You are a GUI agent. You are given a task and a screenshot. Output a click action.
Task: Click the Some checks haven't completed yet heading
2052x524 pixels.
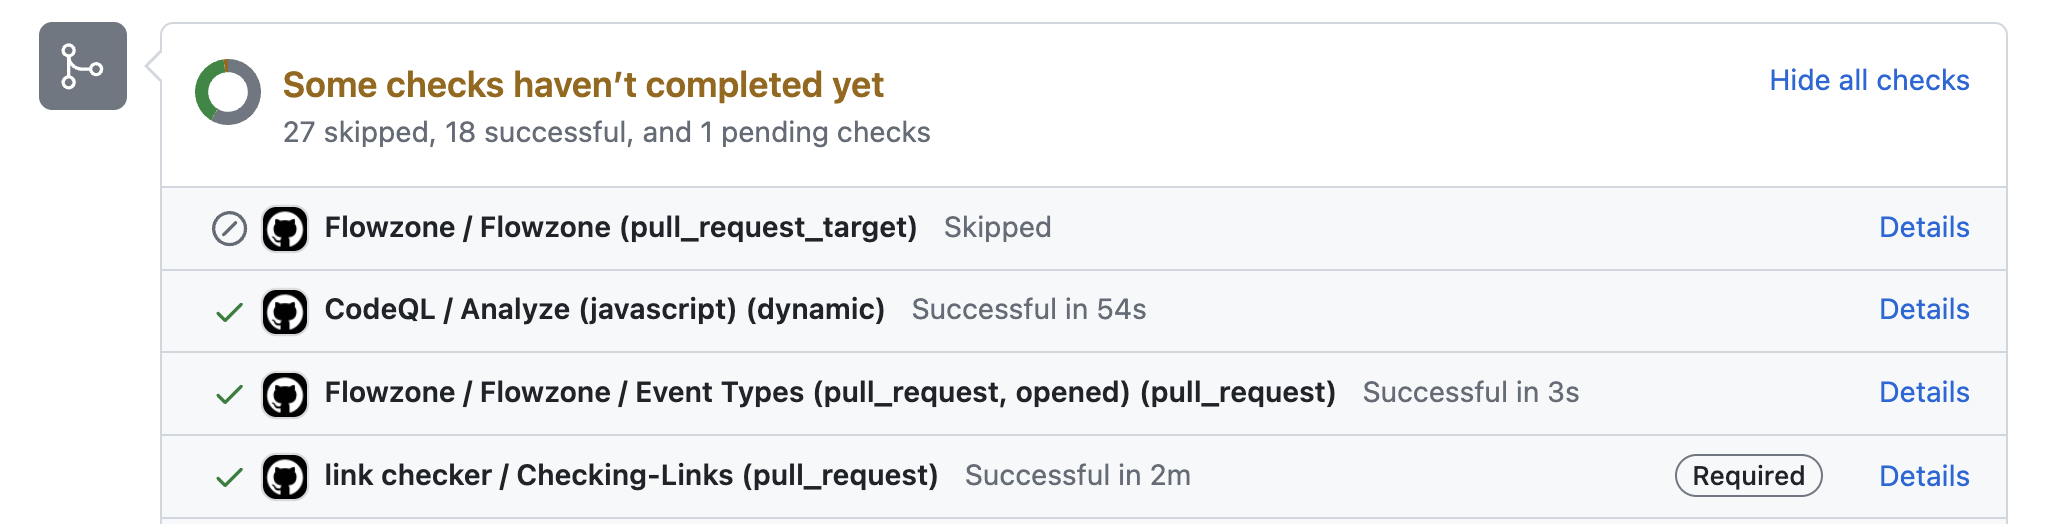[583, 85]
